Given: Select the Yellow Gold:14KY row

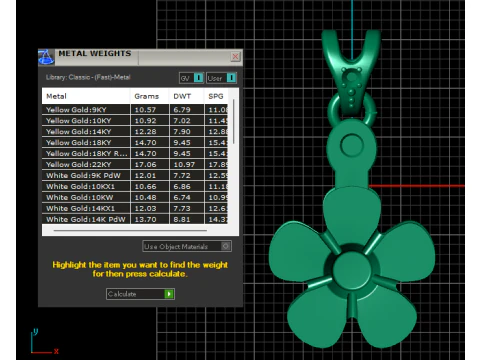Looking at the screenshot, I should pyautogui.click(x=135, y=132).
